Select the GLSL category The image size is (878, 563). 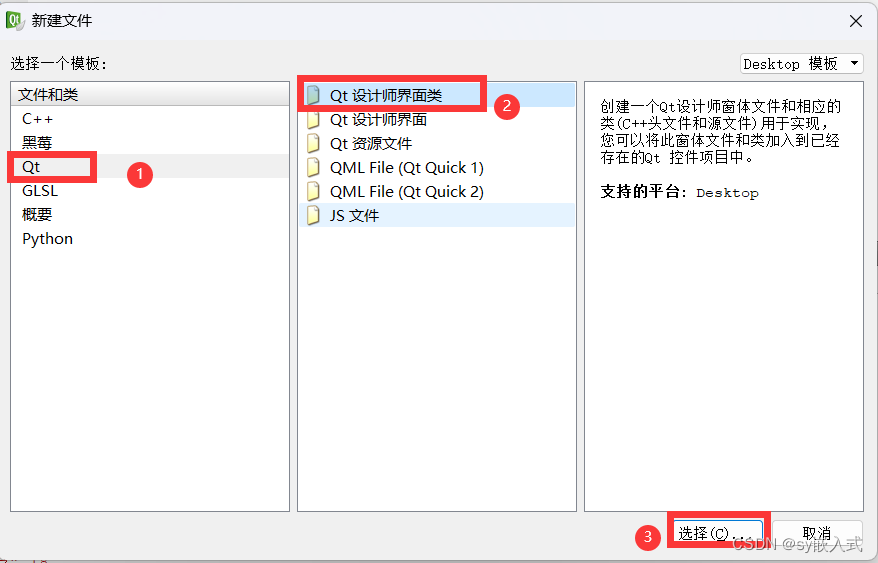(150, 190)
